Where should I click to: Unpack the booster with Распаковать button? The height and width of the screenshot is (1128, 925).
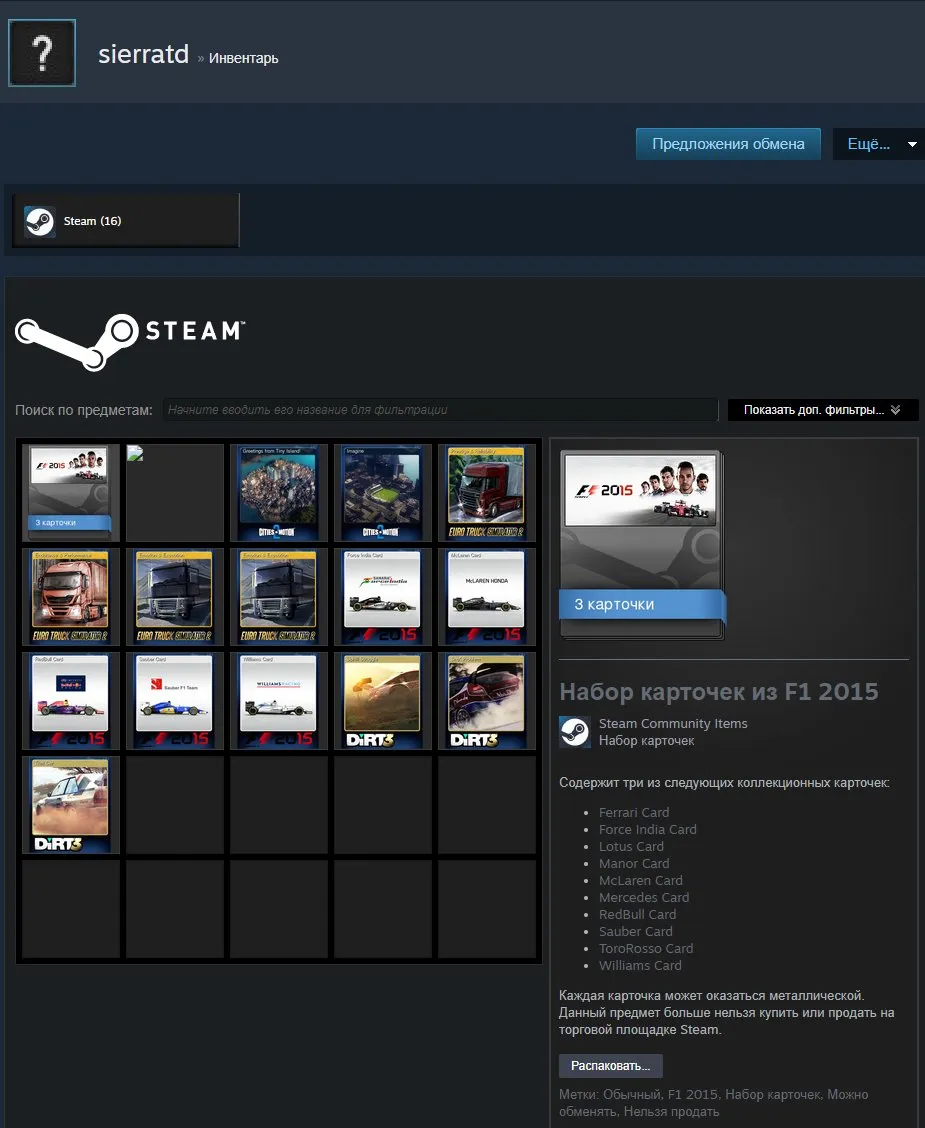[x=611, y=1066]
